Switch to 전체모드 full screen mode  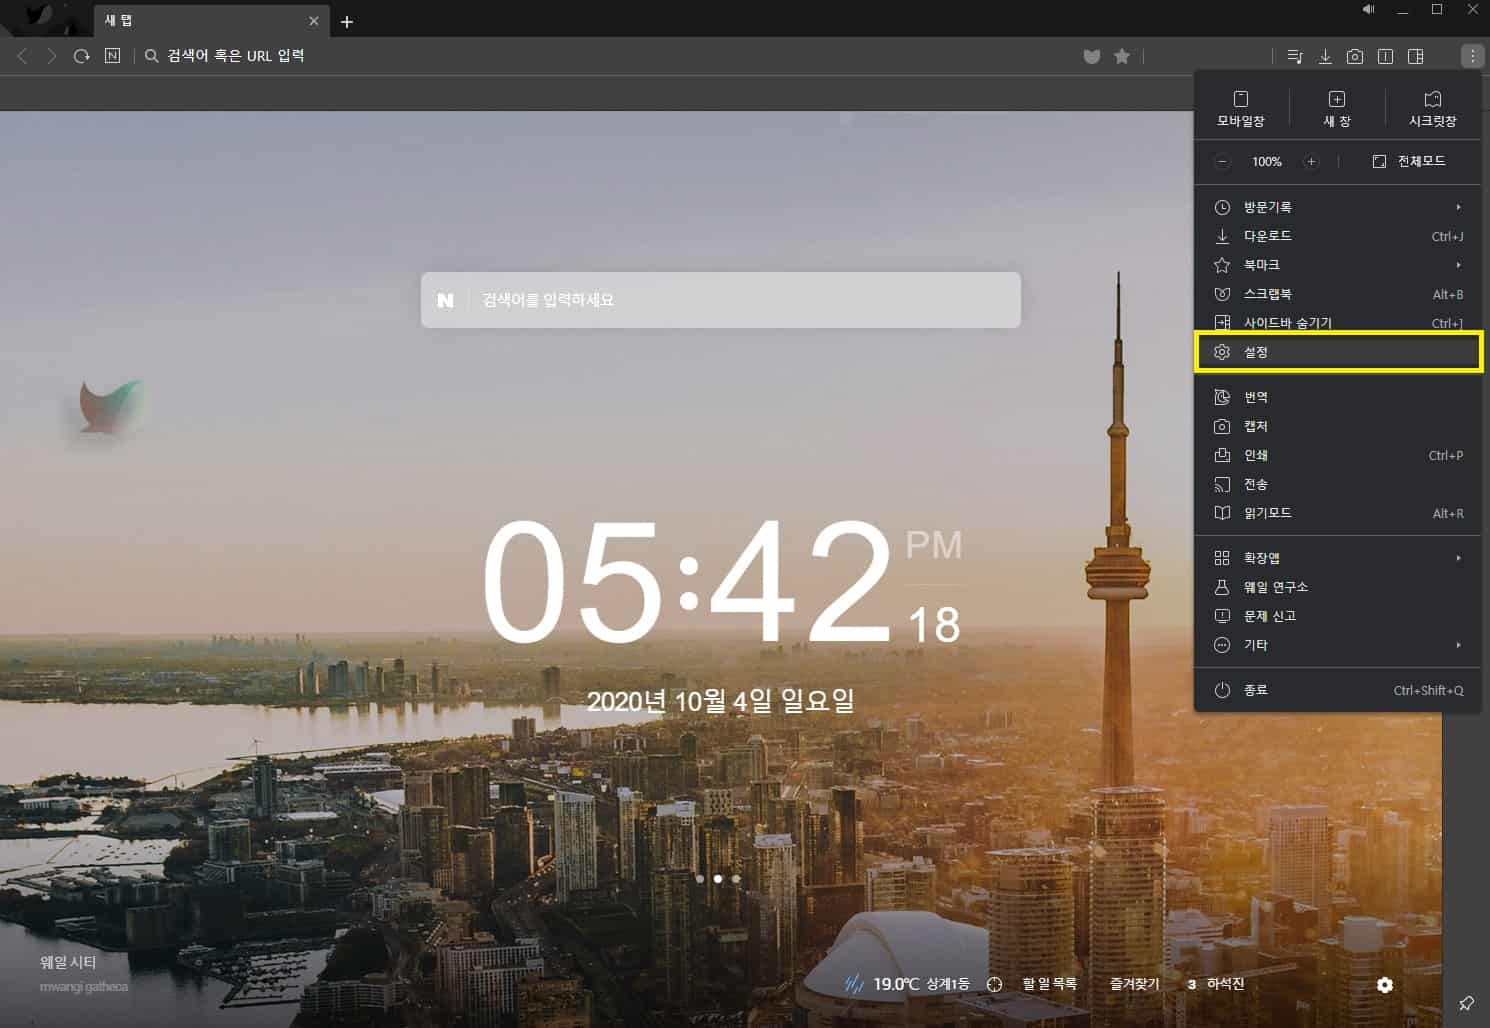tap(1409, 161)
